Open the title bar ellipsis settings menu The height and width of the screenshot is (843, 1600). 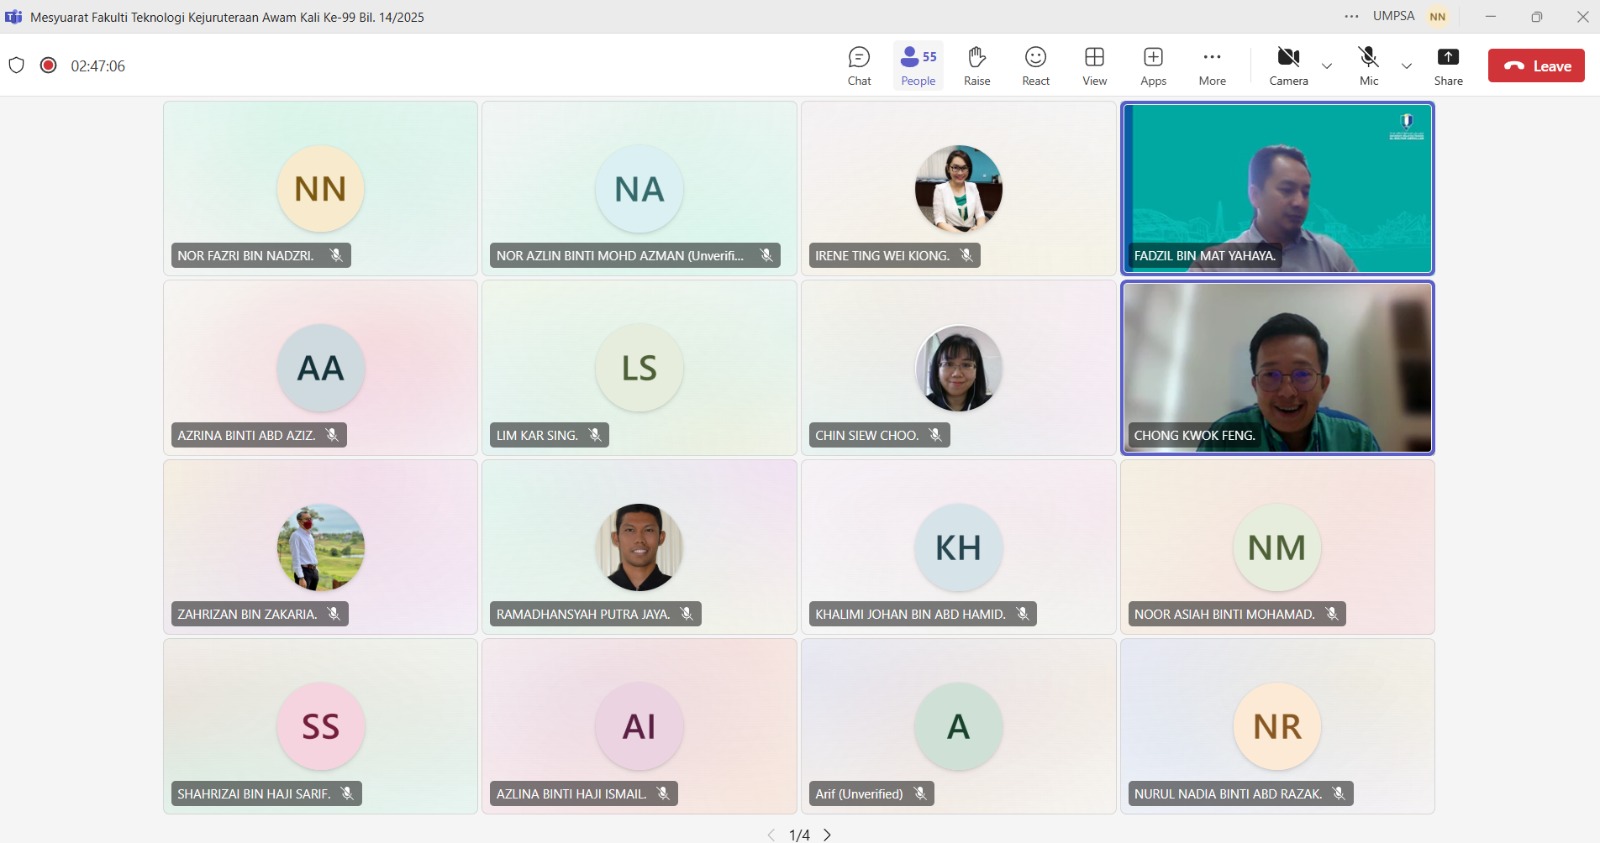point(1351,16)
